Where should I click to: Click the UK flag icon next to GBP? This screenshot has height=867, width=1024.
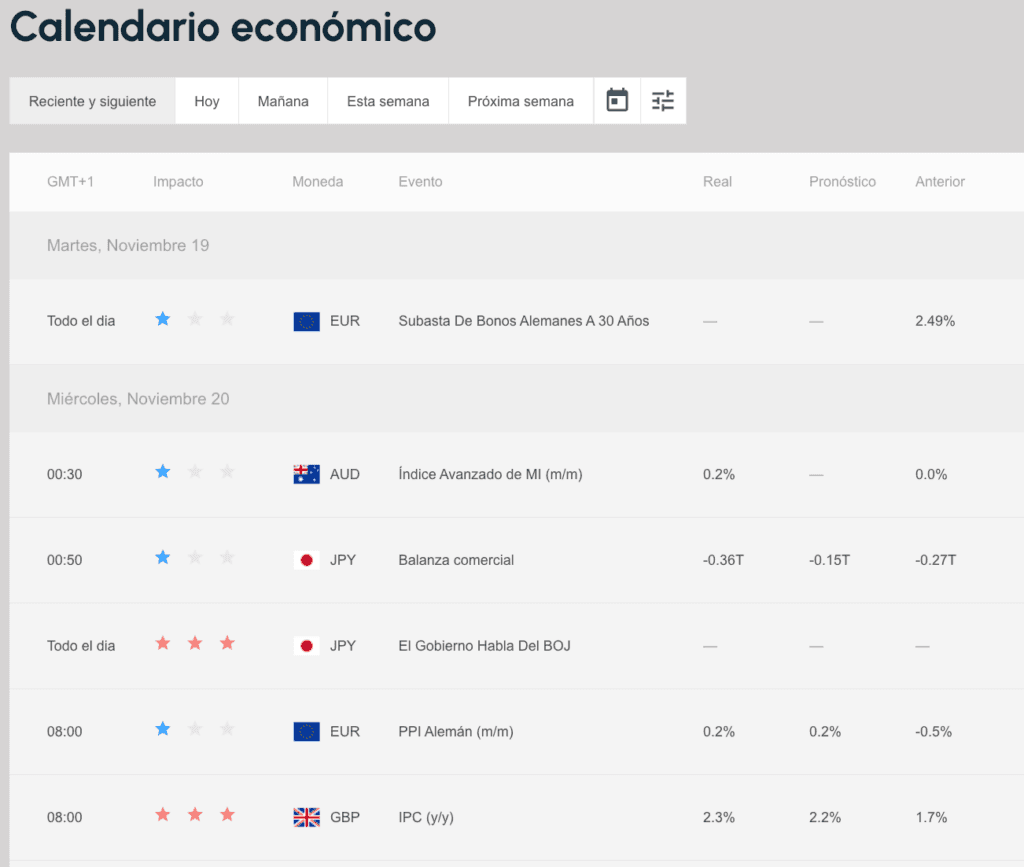pyautogui.click(x=306, y=817)
